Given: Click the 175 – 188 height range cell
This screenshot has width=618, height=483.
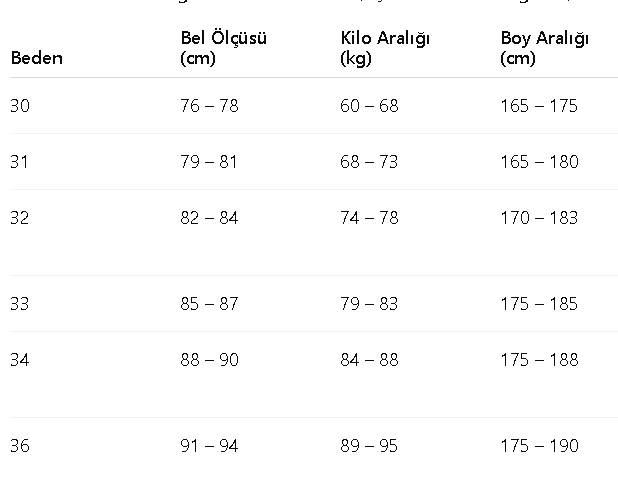Looking at the screenshot, I should tap(540, 360).
